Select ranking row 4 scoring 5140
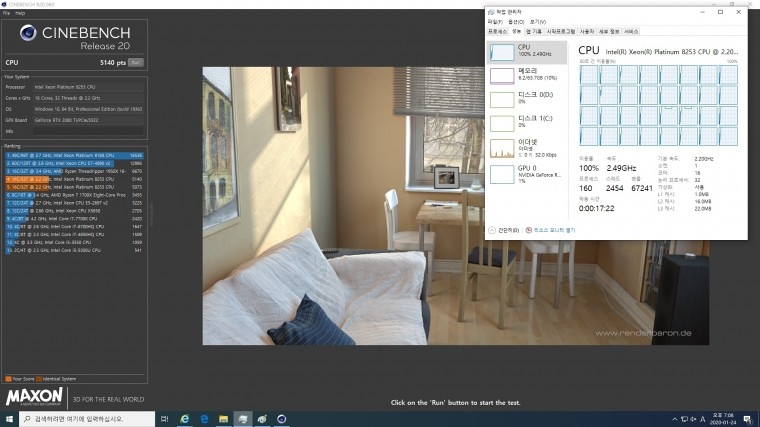 (x=74, y=179)
